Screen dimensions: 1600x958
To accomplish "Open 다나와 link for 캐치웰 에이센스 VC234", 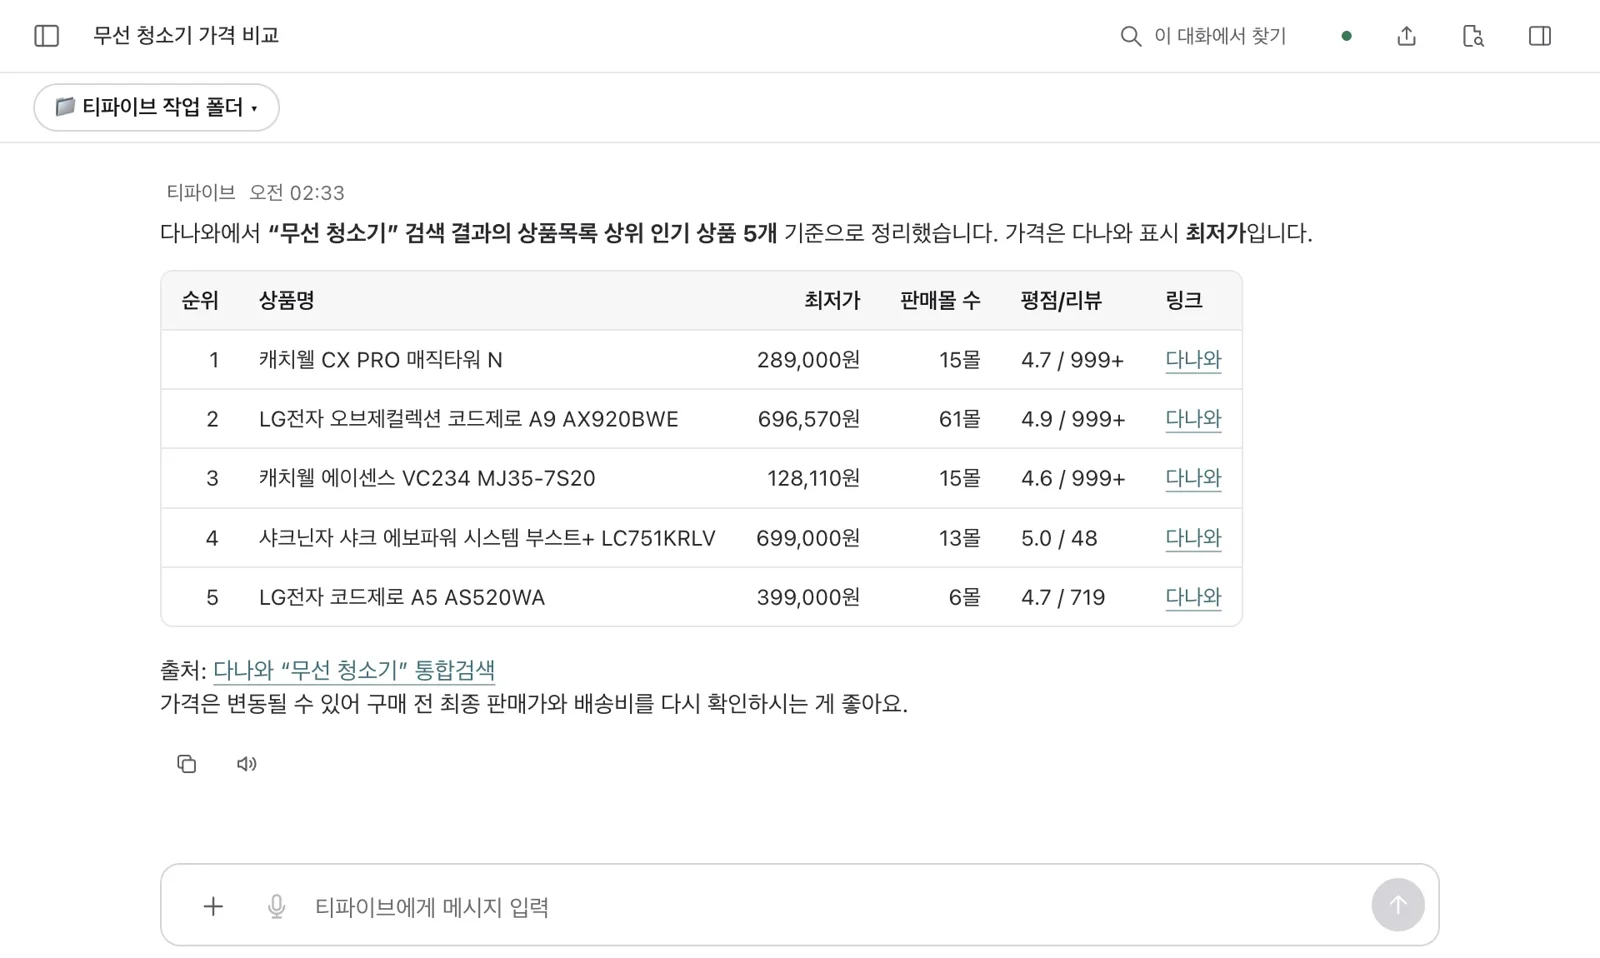I will click(1193, 478).
